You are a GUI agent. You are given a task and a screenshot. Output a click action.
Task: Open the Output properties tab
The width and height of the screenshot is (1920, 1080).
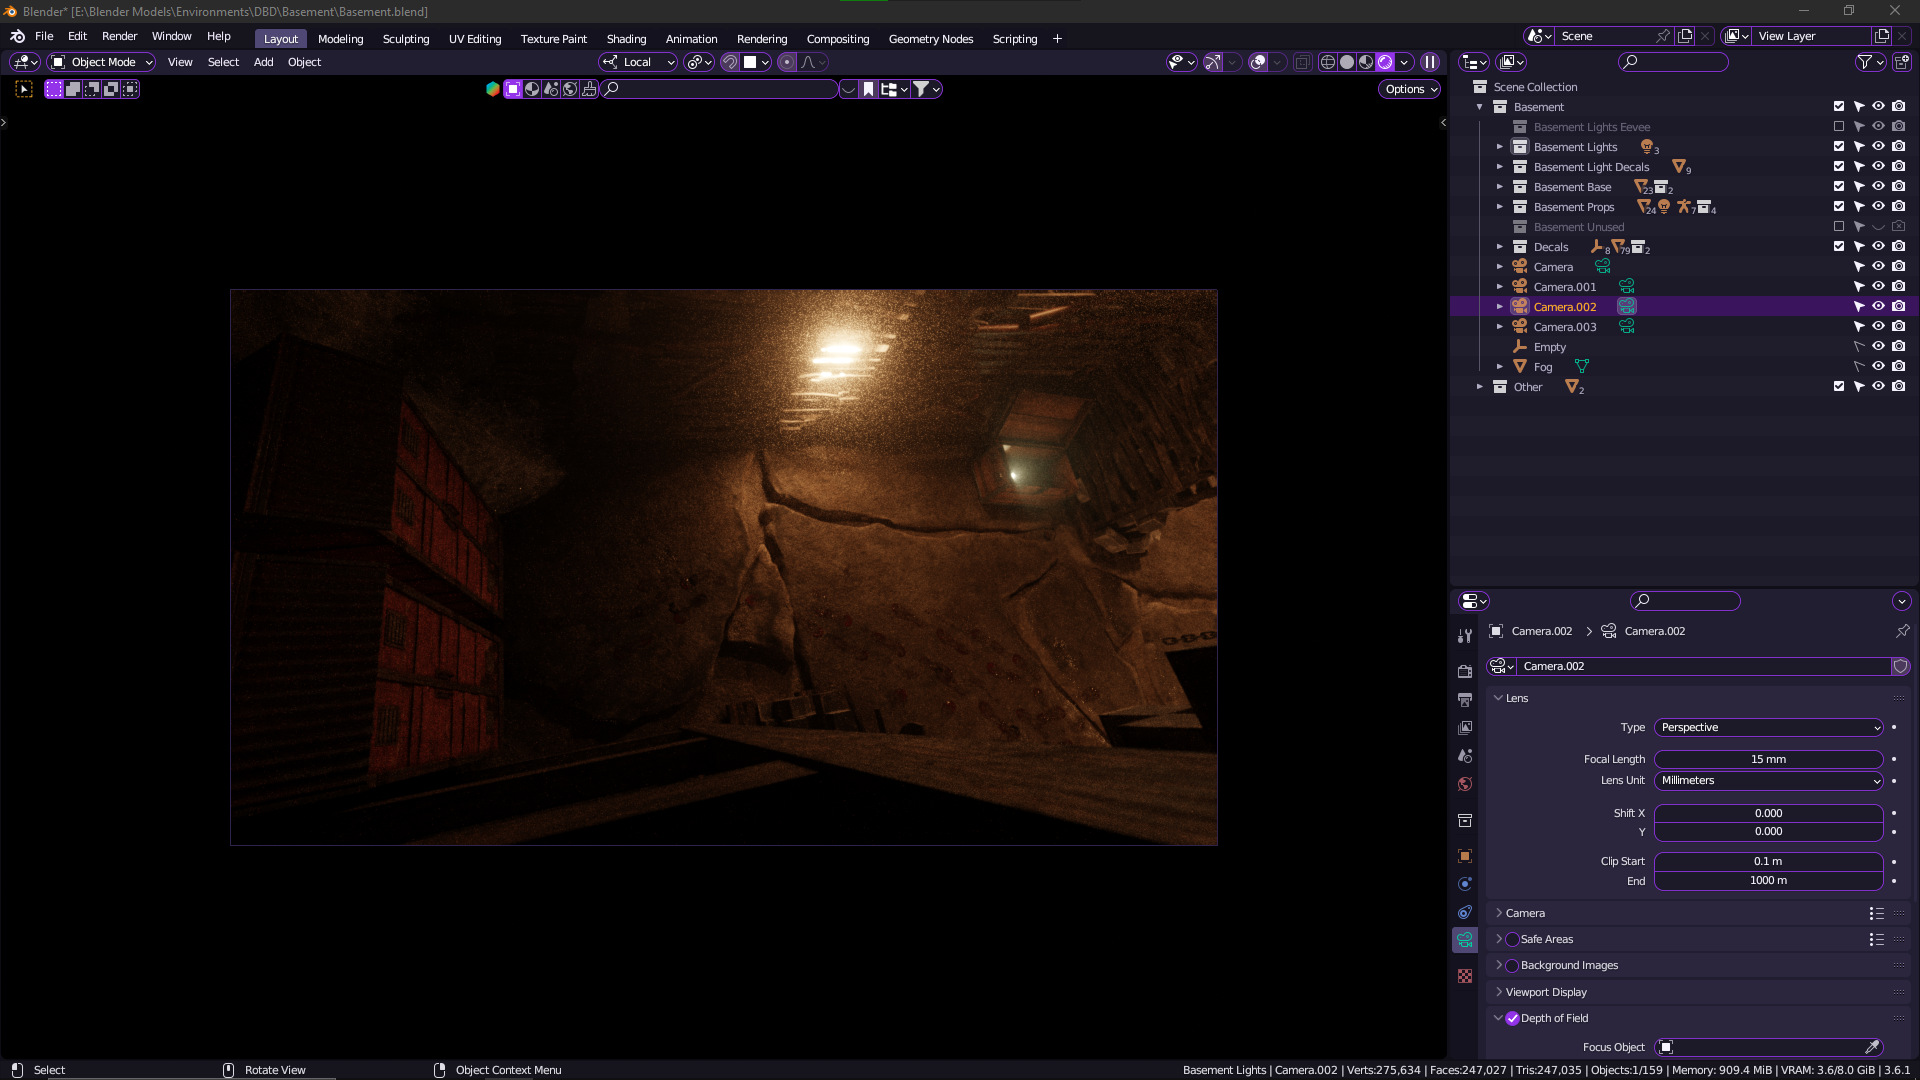coord(1465,700)
